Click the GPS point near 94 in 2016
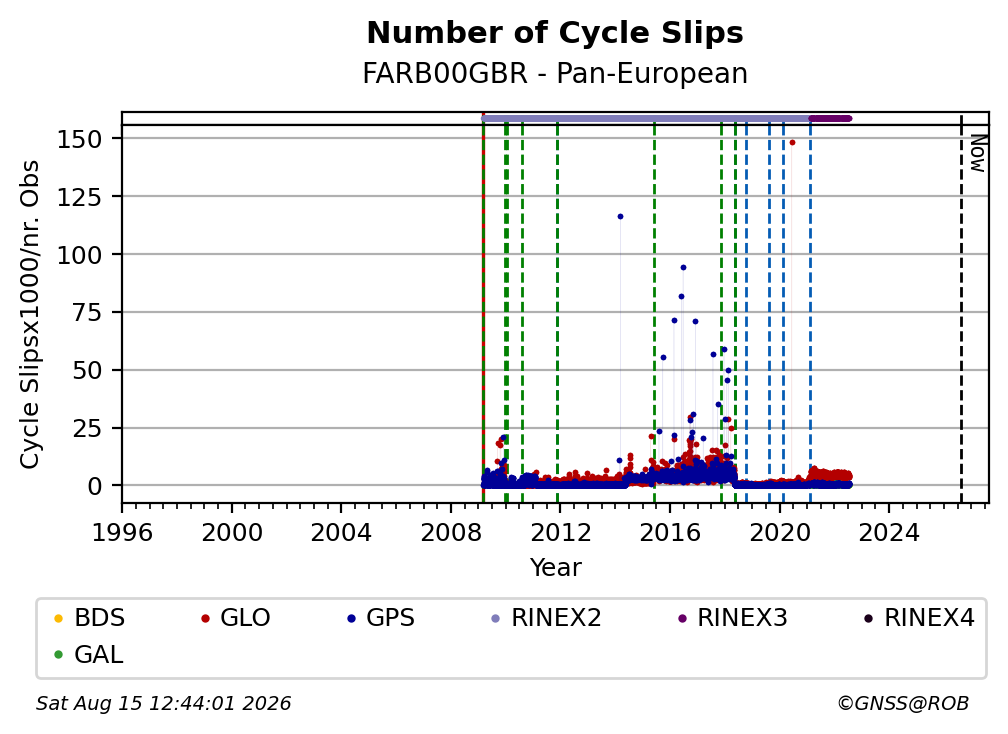This screenshot has height=734, width=1008. point(683,267)
